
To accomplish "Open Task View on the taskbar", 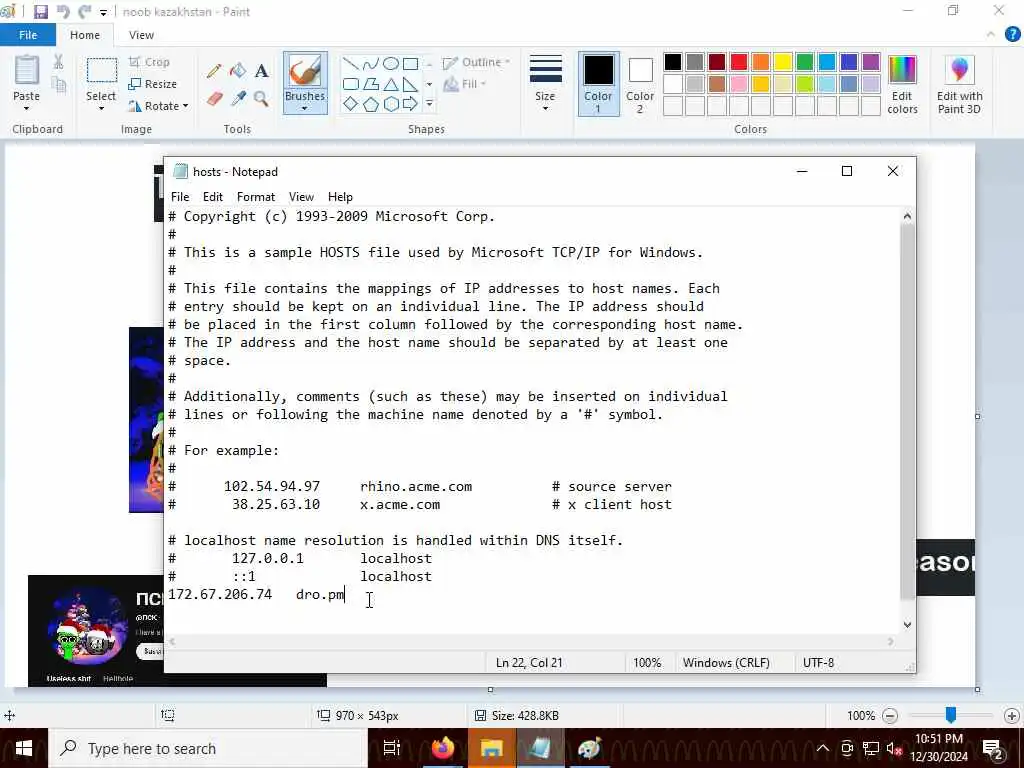I will point(391,748).
